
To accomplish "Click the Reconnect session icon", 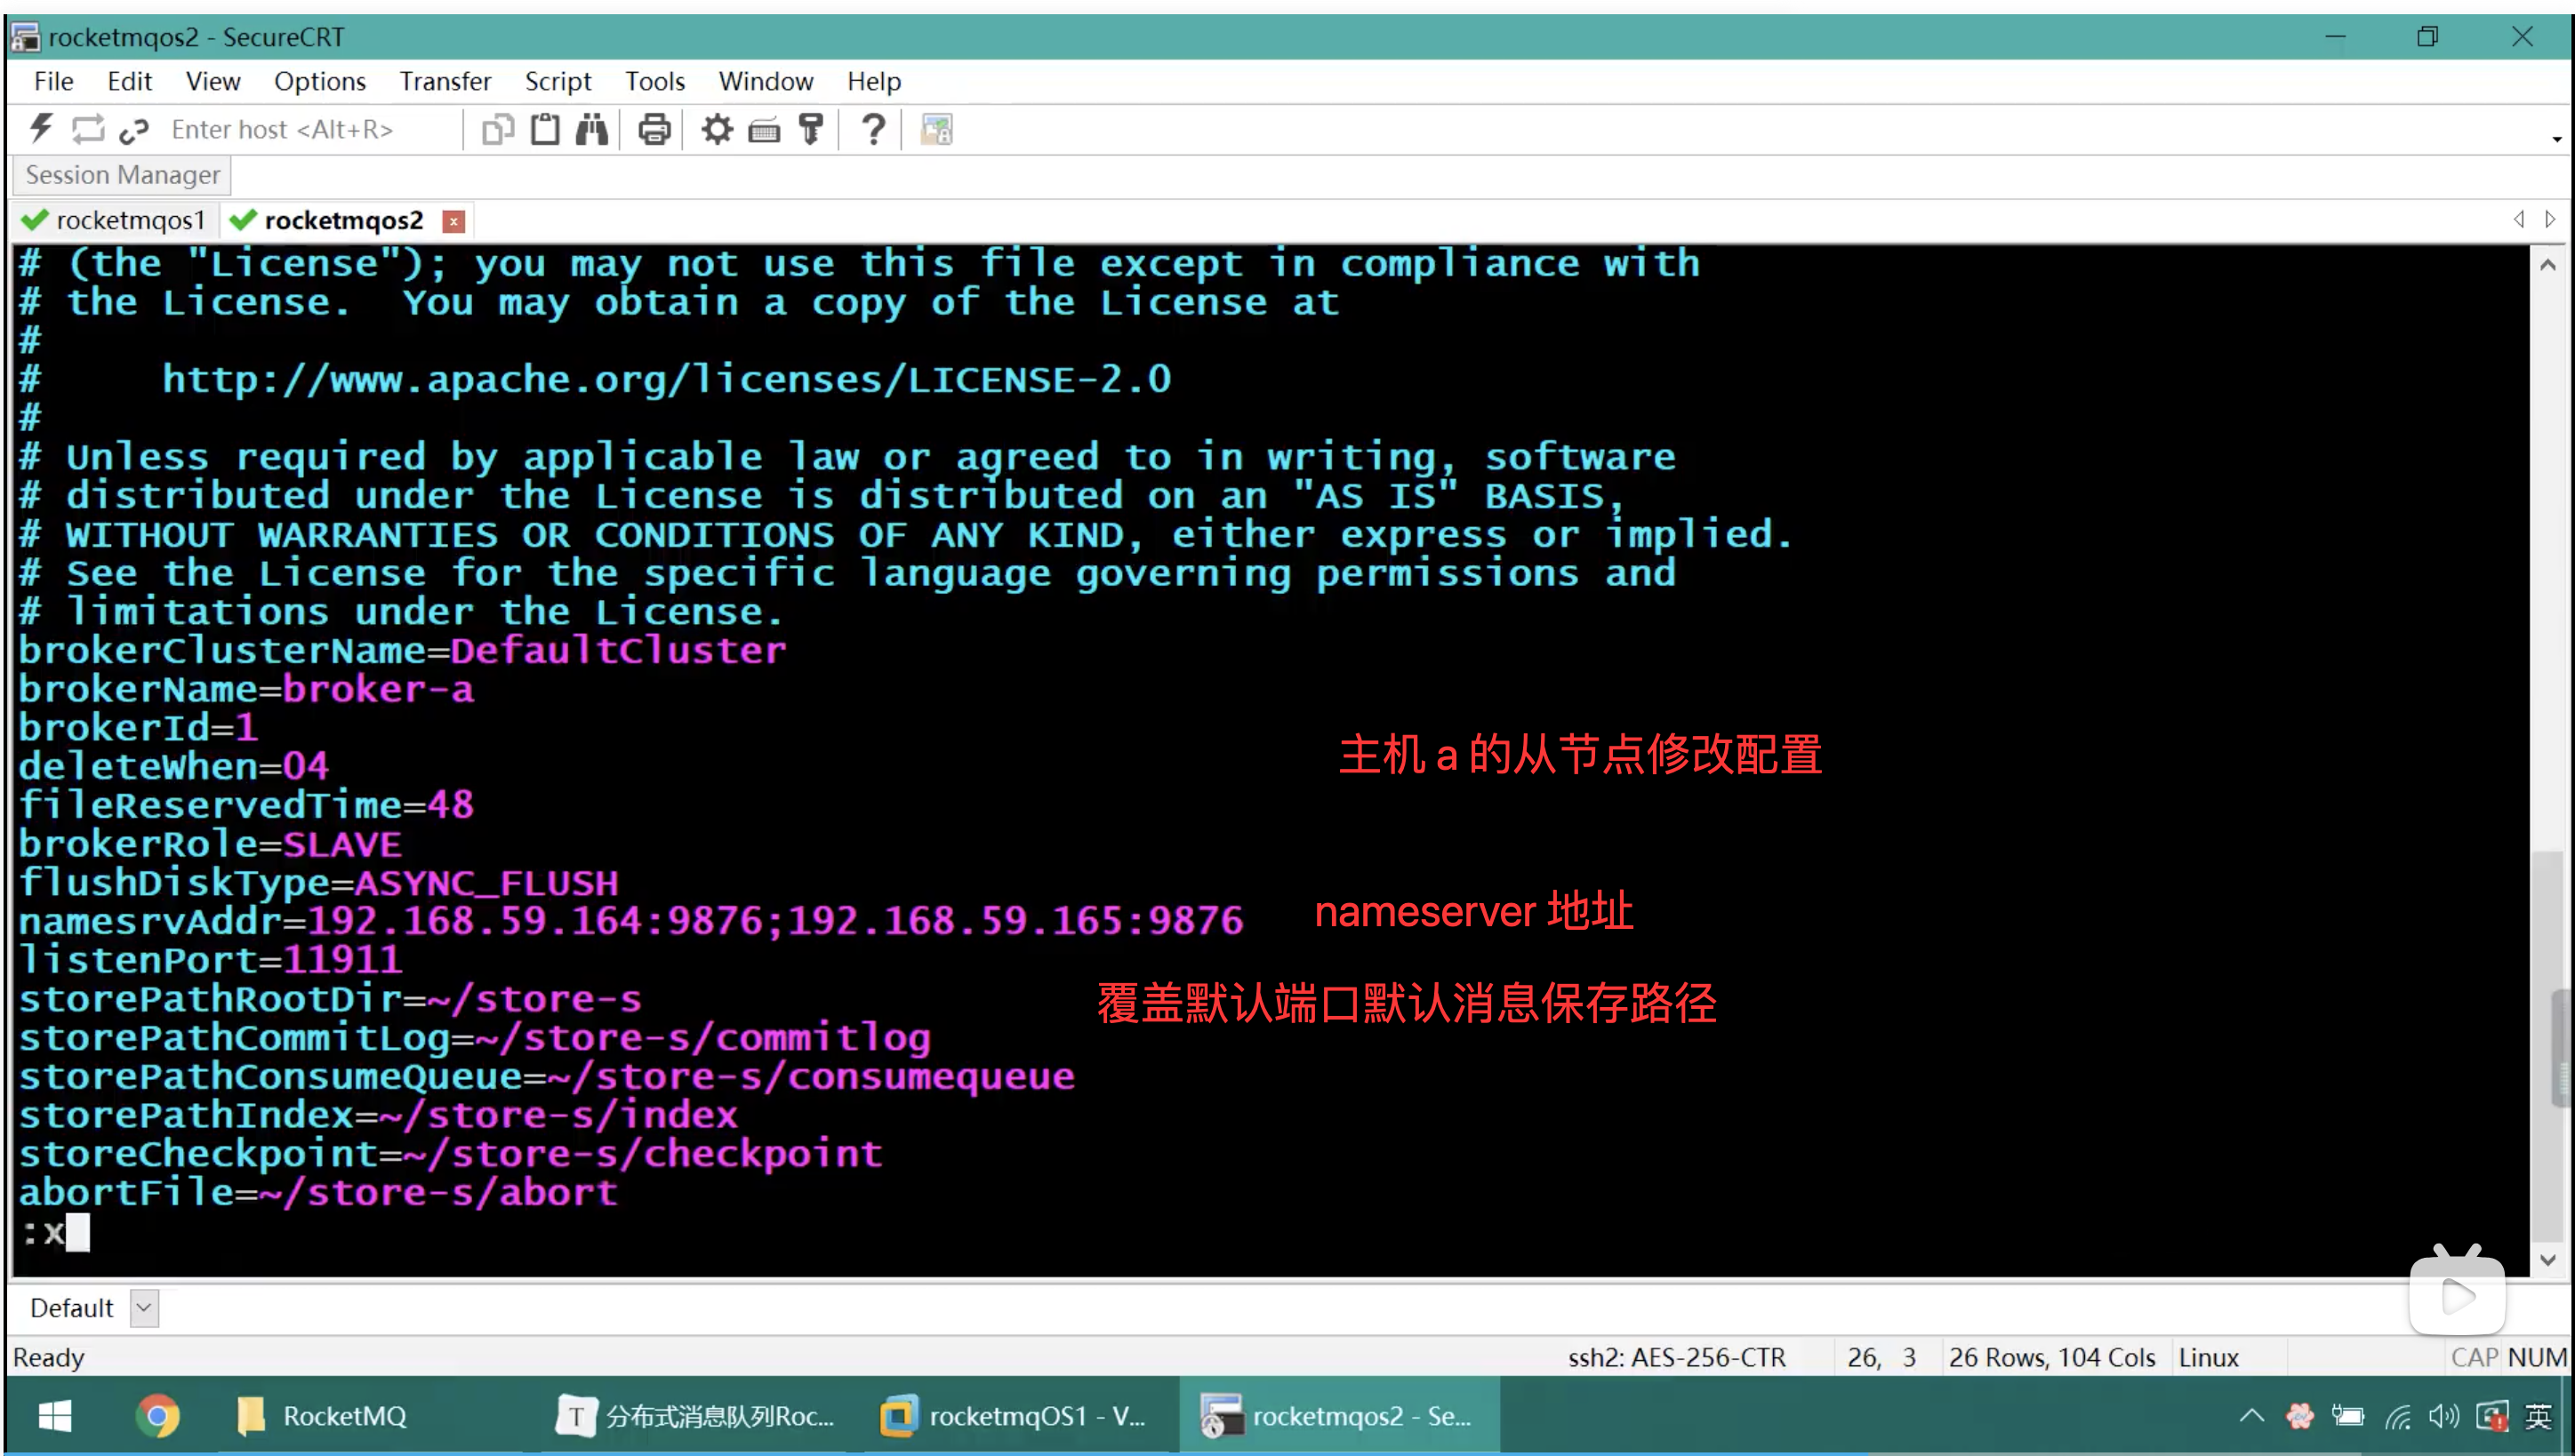I will pos(88,129).
